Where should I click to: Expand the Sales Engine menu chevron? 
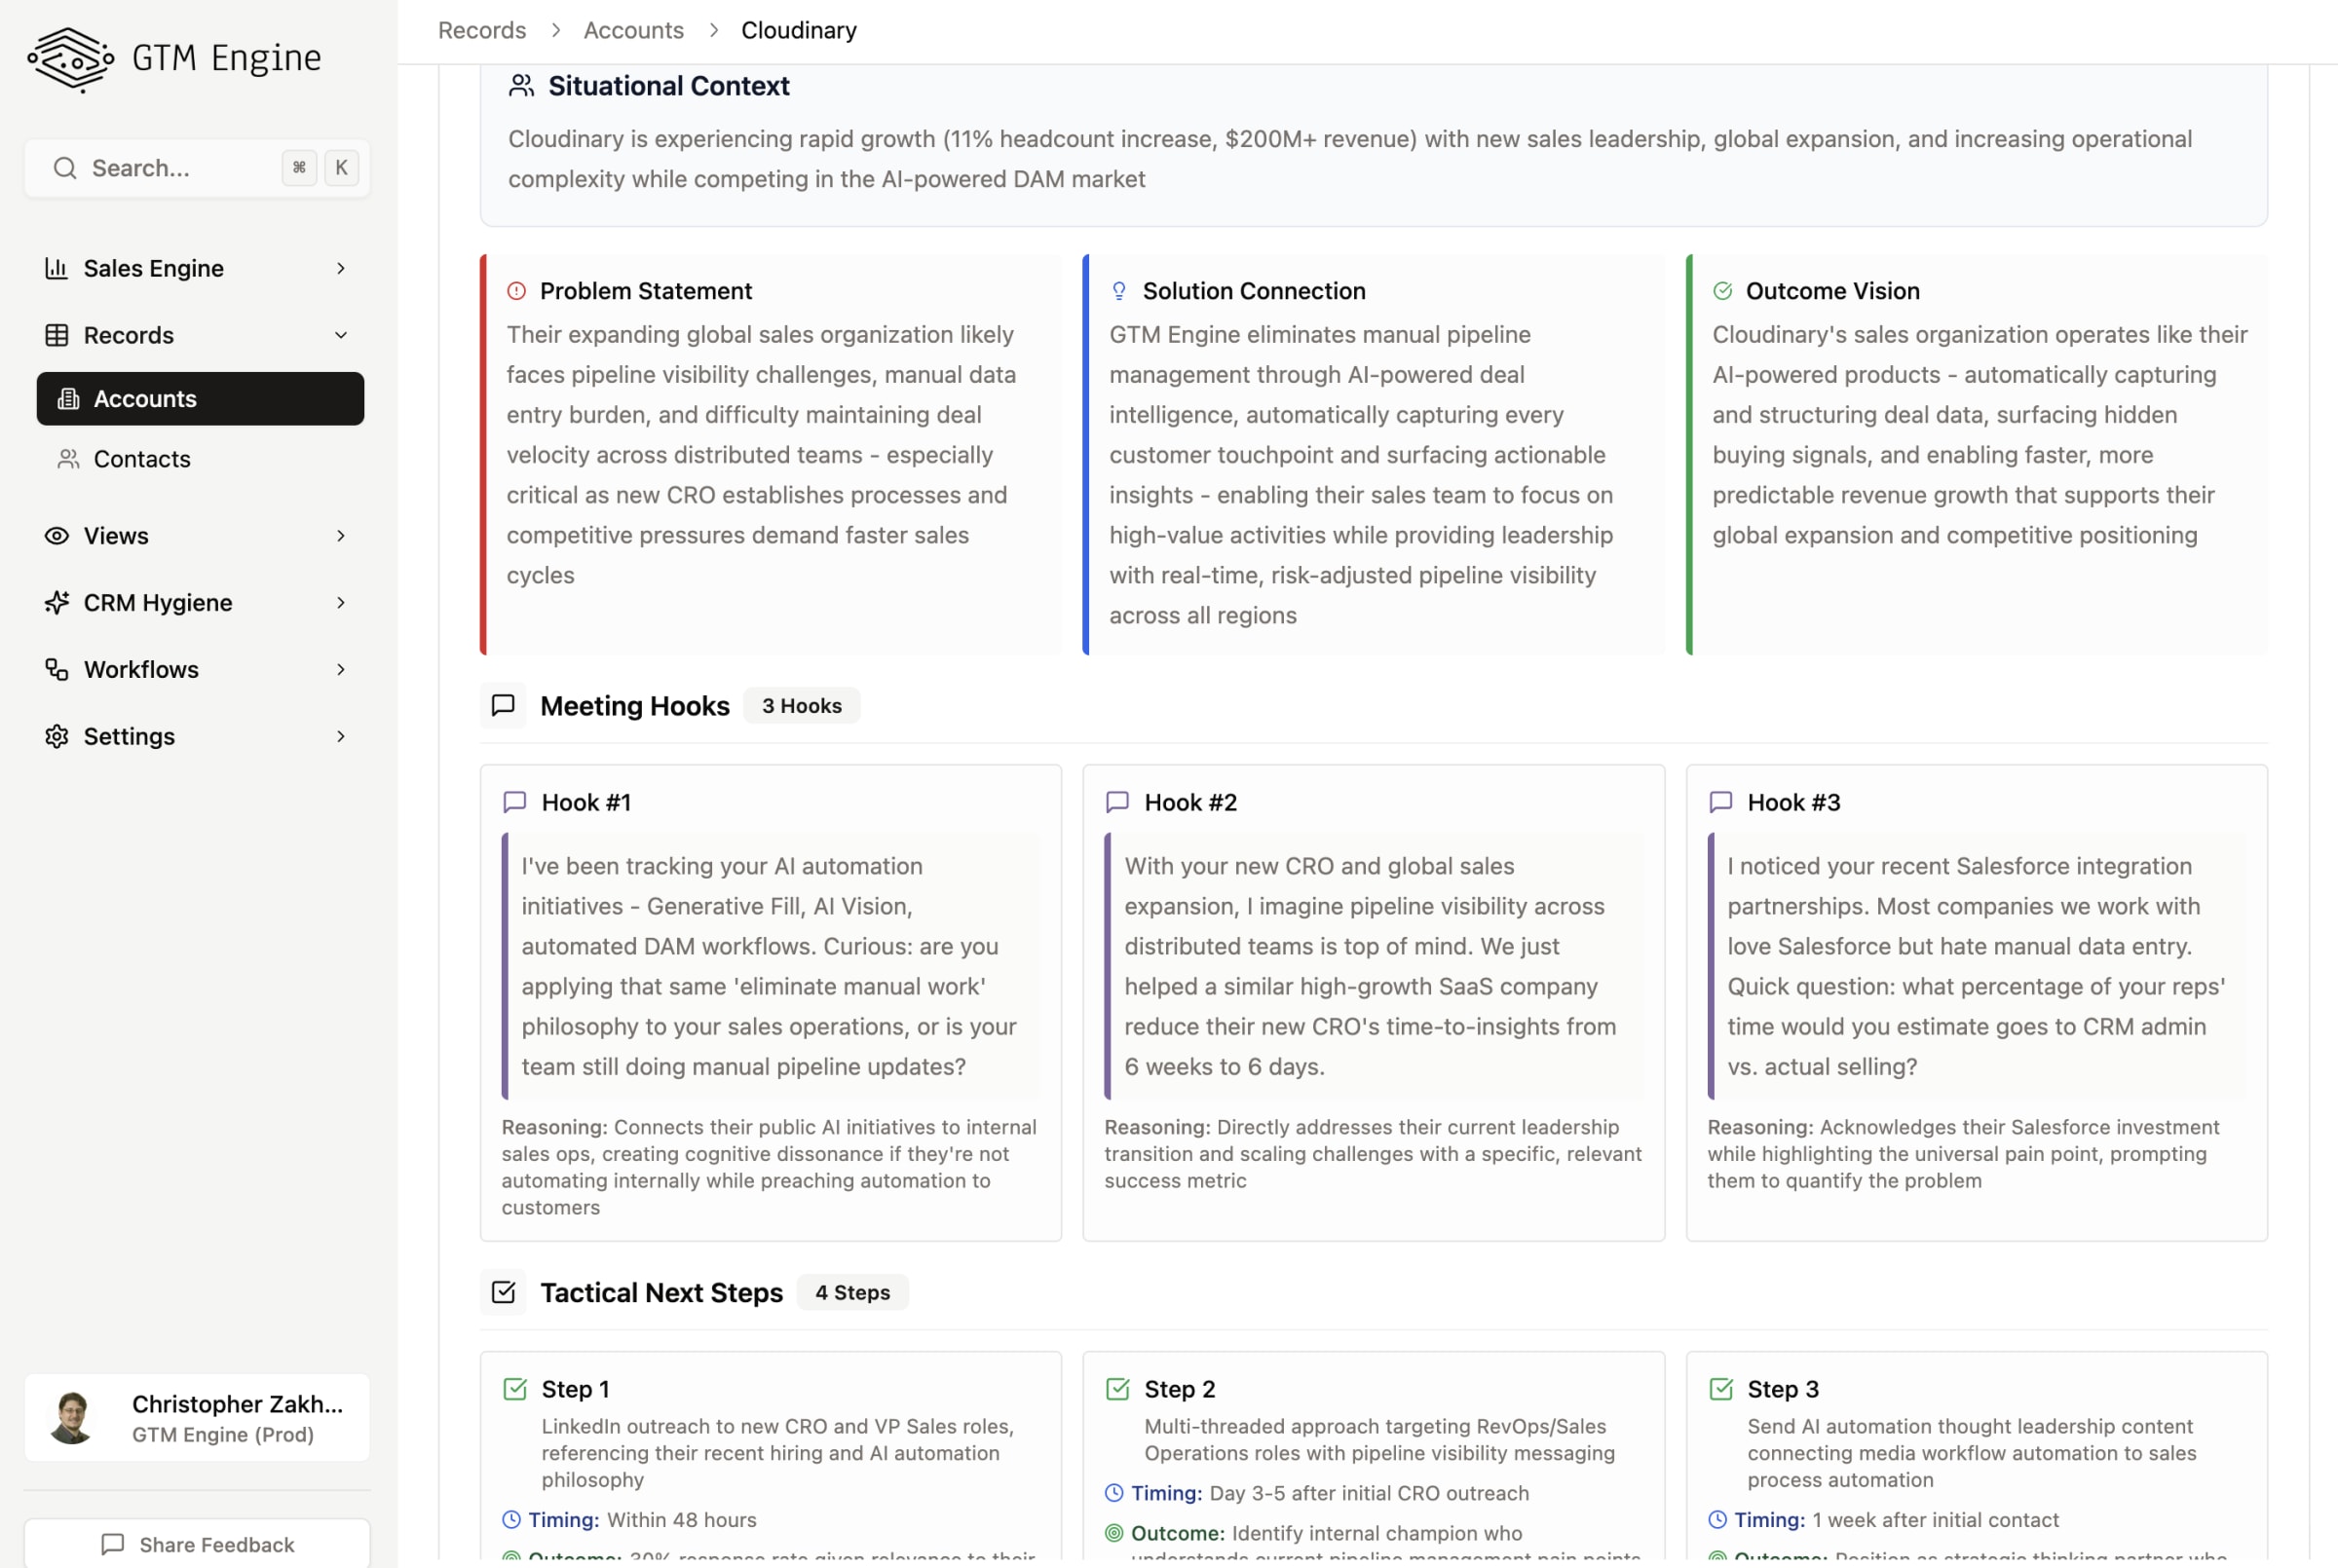click(x=341, y=268)
